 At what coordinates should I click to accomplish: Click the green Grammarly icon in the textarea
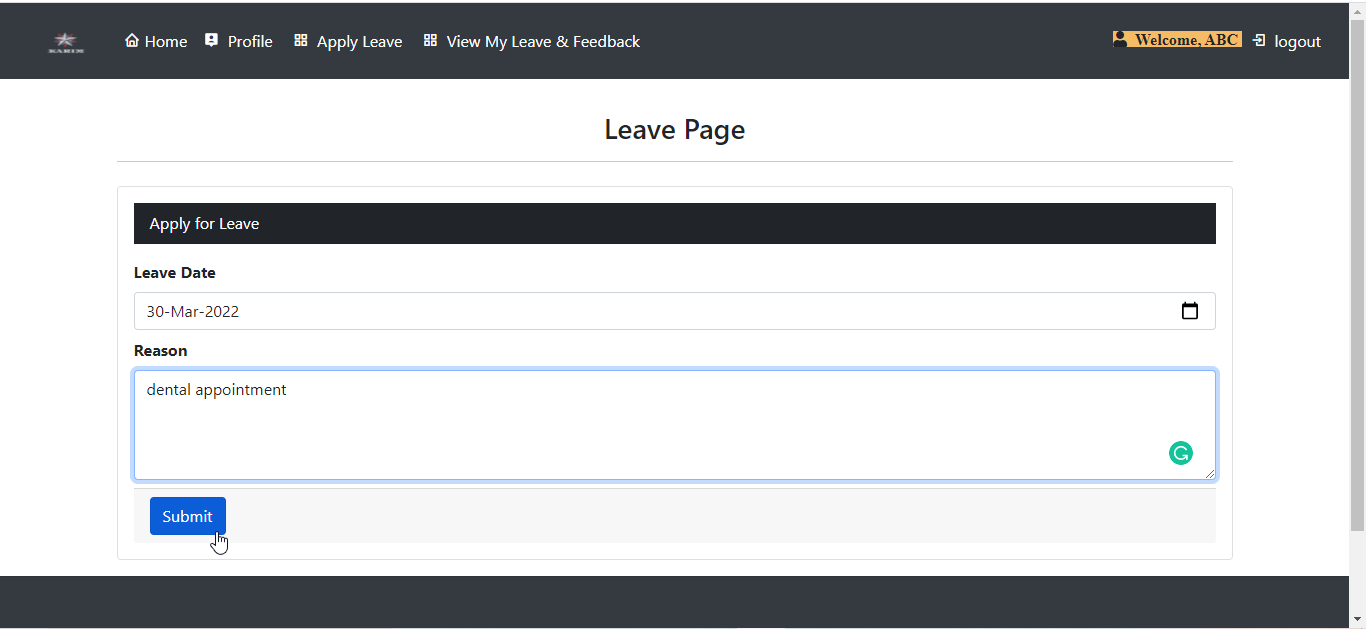click(1181, 452)
